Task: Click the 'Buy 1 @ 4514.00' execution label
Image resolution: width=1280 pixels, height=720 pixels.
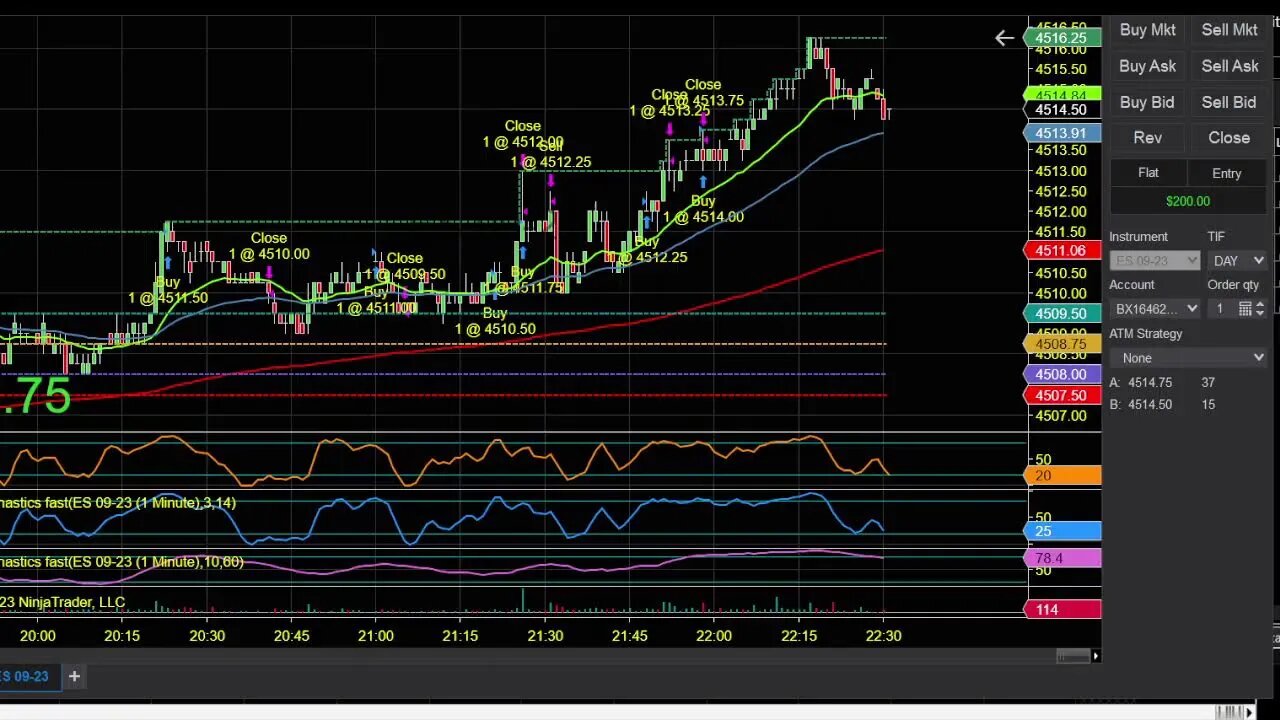Action: tap(703, 209)
